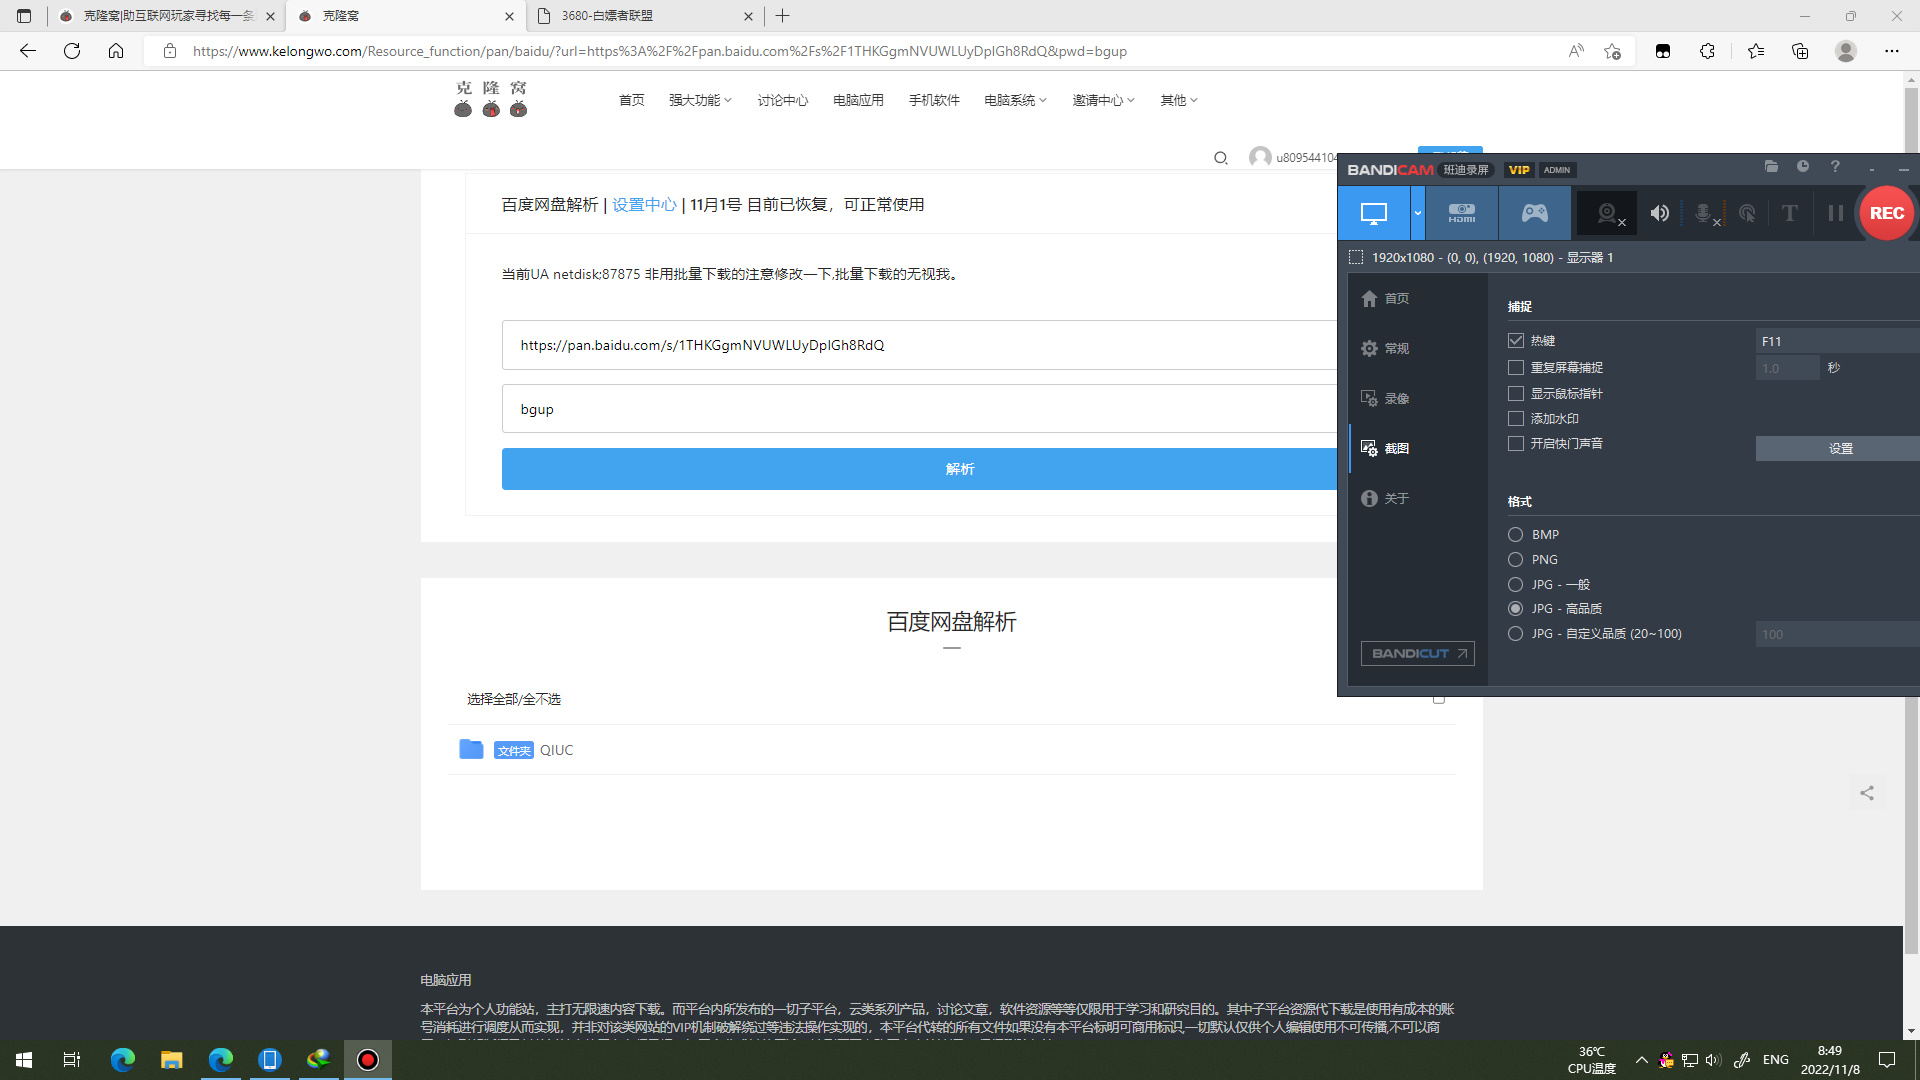This screenshot has width=1920, height=1080.
Task: Click the F11 hotkey input field
Action: pos(1838,341)
